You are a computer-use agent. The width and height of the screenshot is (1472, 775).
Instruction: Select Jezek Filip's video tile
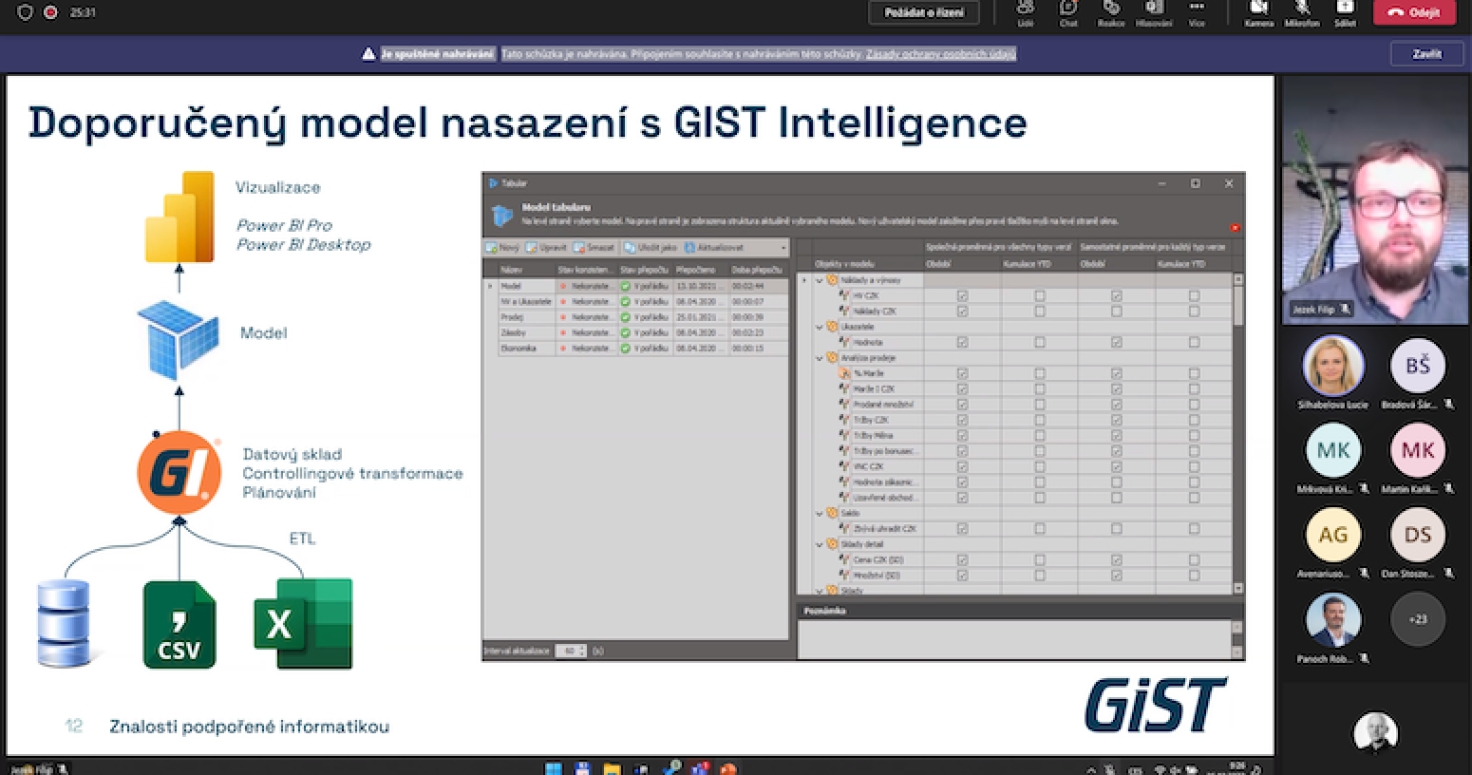(x=1375, y=200)
